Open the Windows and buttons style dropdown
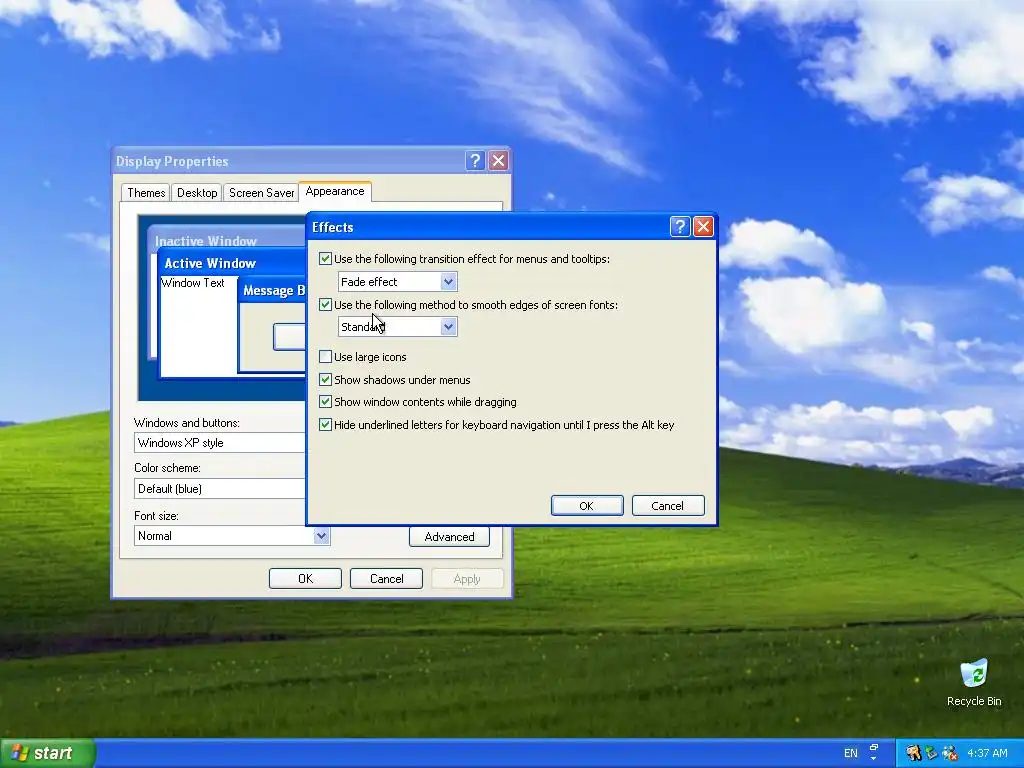 [220, 443]
